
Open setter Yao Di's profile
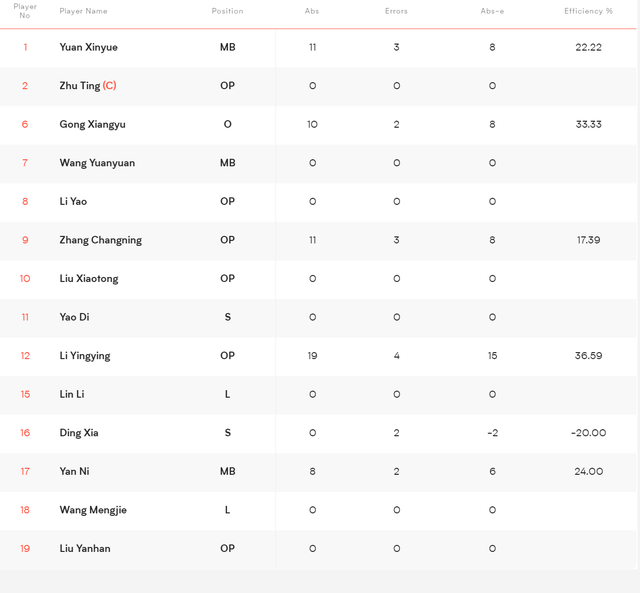[x=74, y=317]
